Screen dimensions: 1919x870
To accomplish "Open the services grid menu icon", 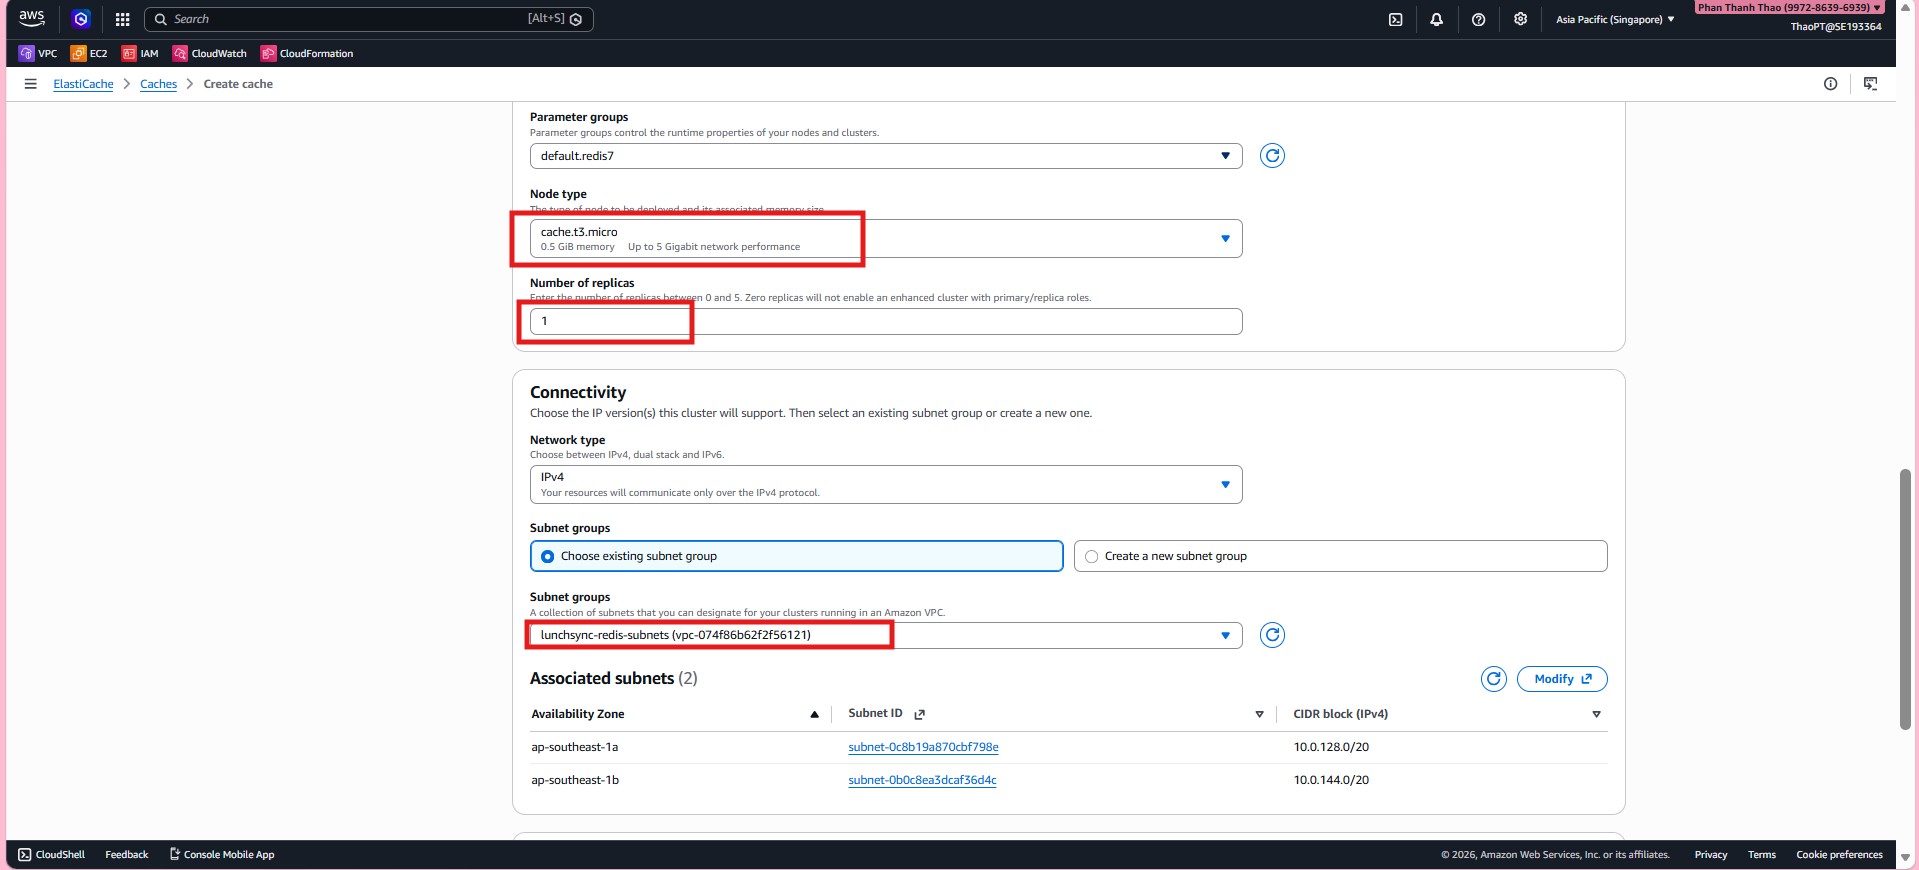I will tap(122, 19).
